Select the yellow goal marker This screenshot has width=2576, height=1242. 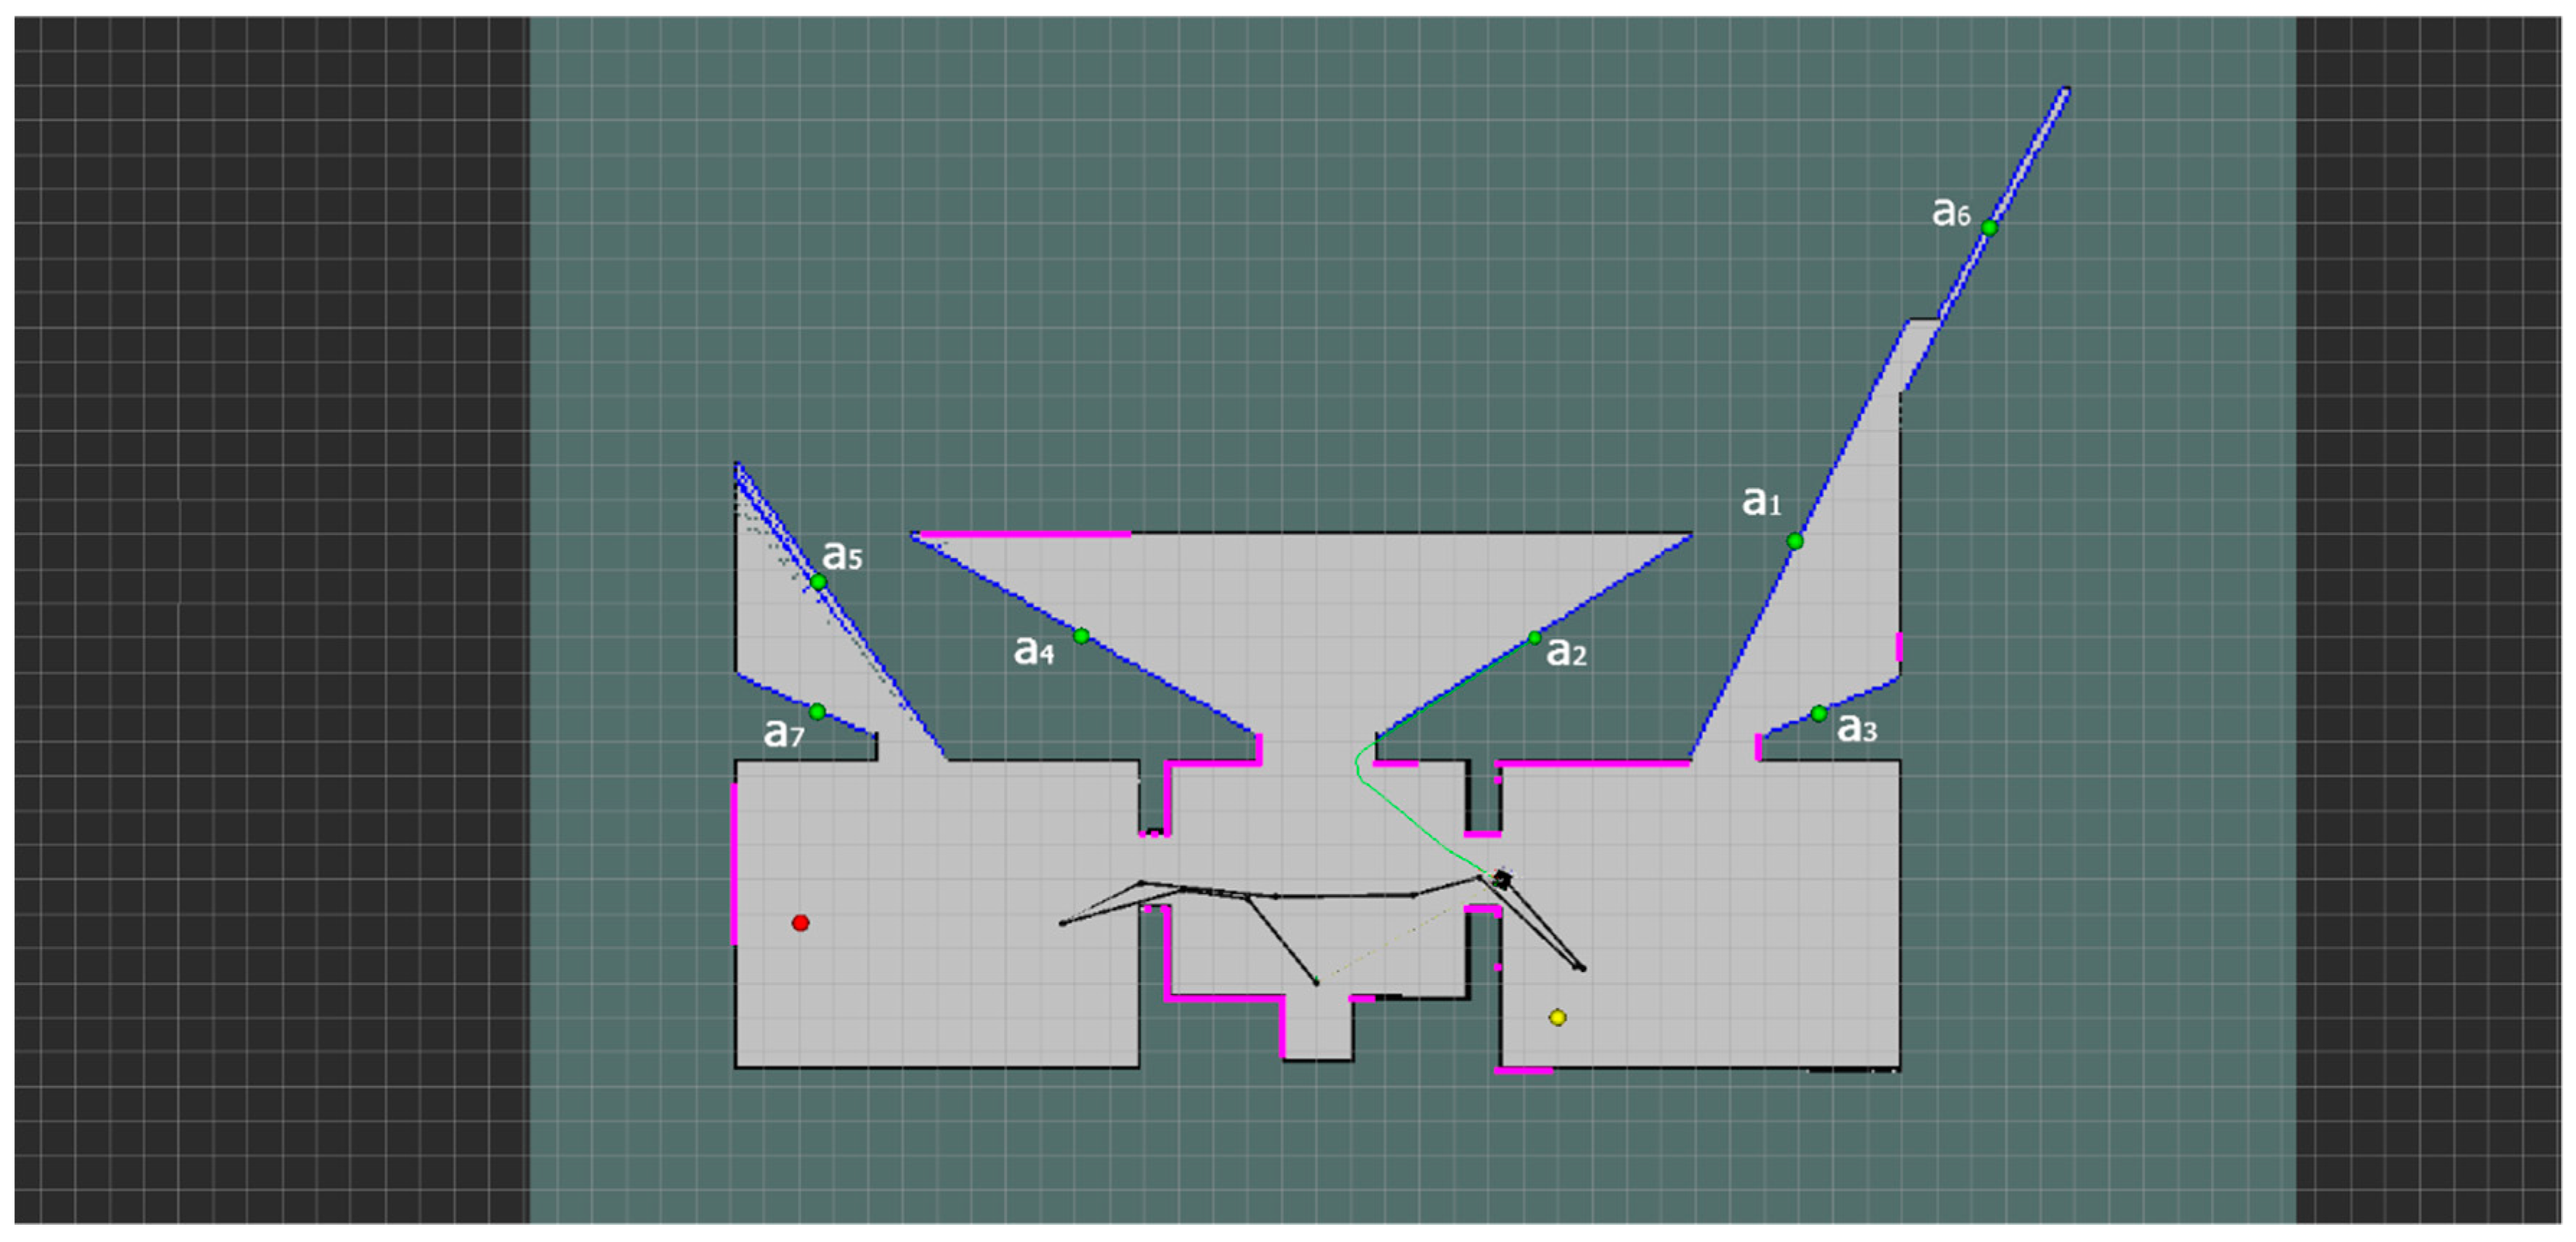(1557, 1017)
